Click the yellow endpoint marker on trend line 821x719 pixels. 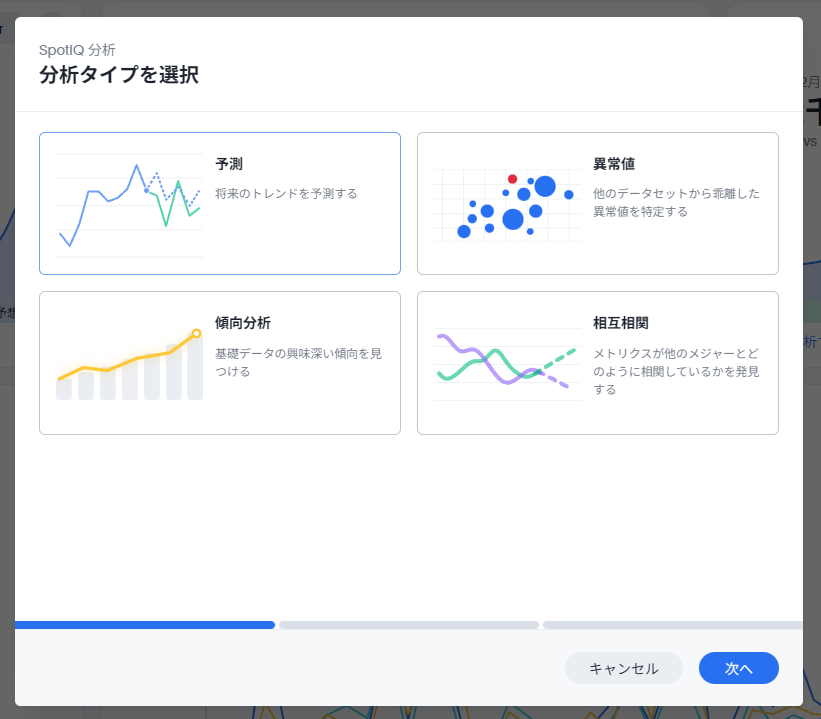click(196, 333)
